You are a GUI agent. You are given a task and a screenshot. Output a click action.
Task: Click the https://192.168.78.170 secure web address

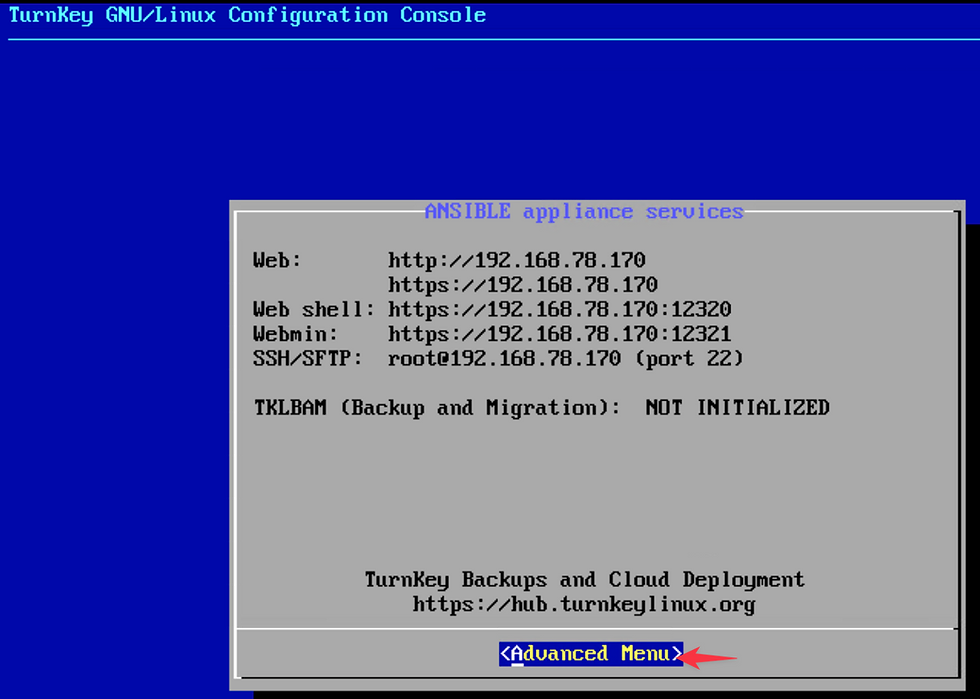523,285
